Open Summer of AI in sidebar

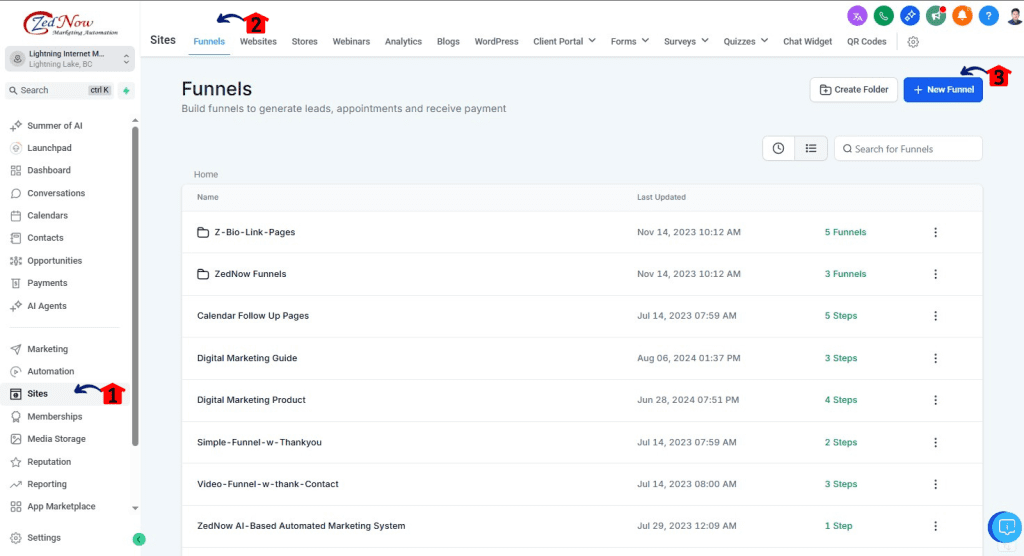click(x=46, y=125)
